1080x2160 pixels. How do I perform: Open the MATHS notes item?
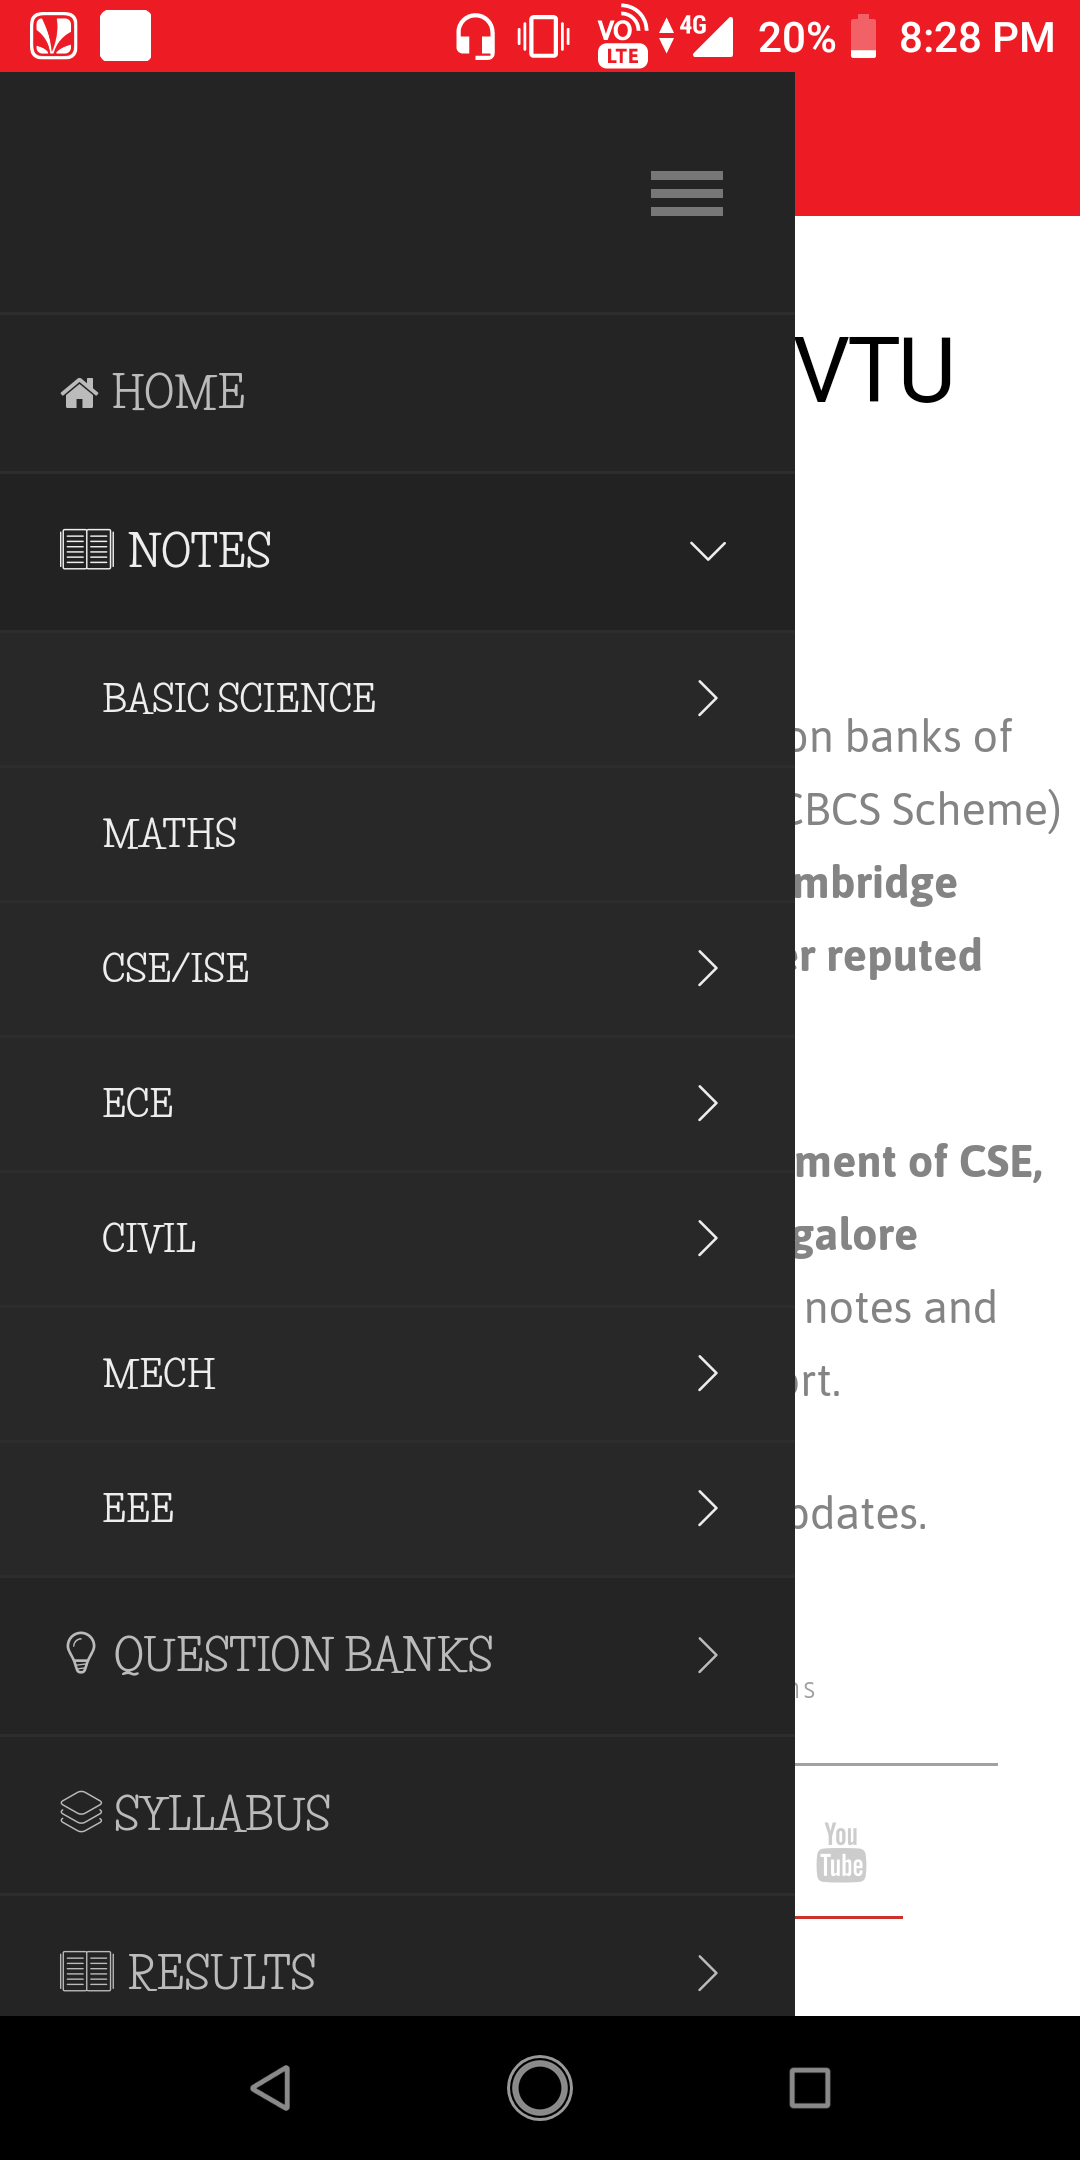tap(170, 834)
